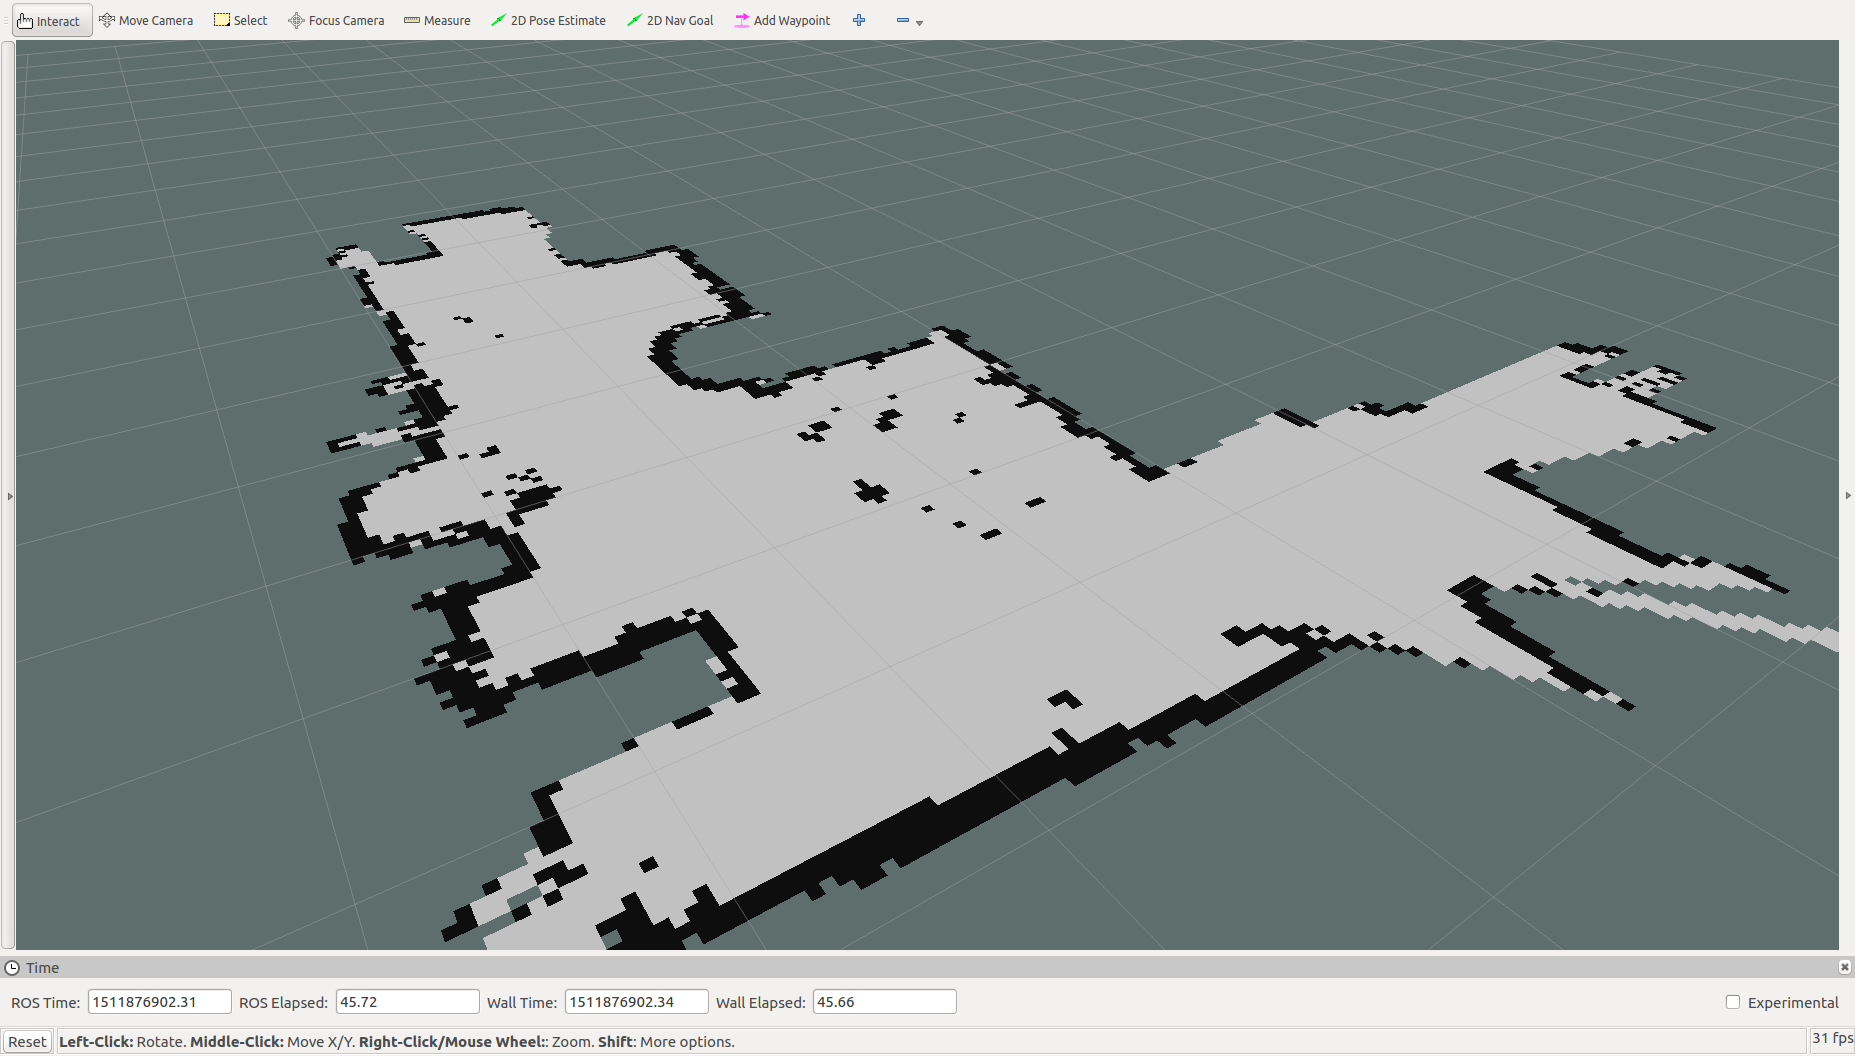1855x1056 pixels.
Task: Click the Reset button
Action: (27, 1042)
